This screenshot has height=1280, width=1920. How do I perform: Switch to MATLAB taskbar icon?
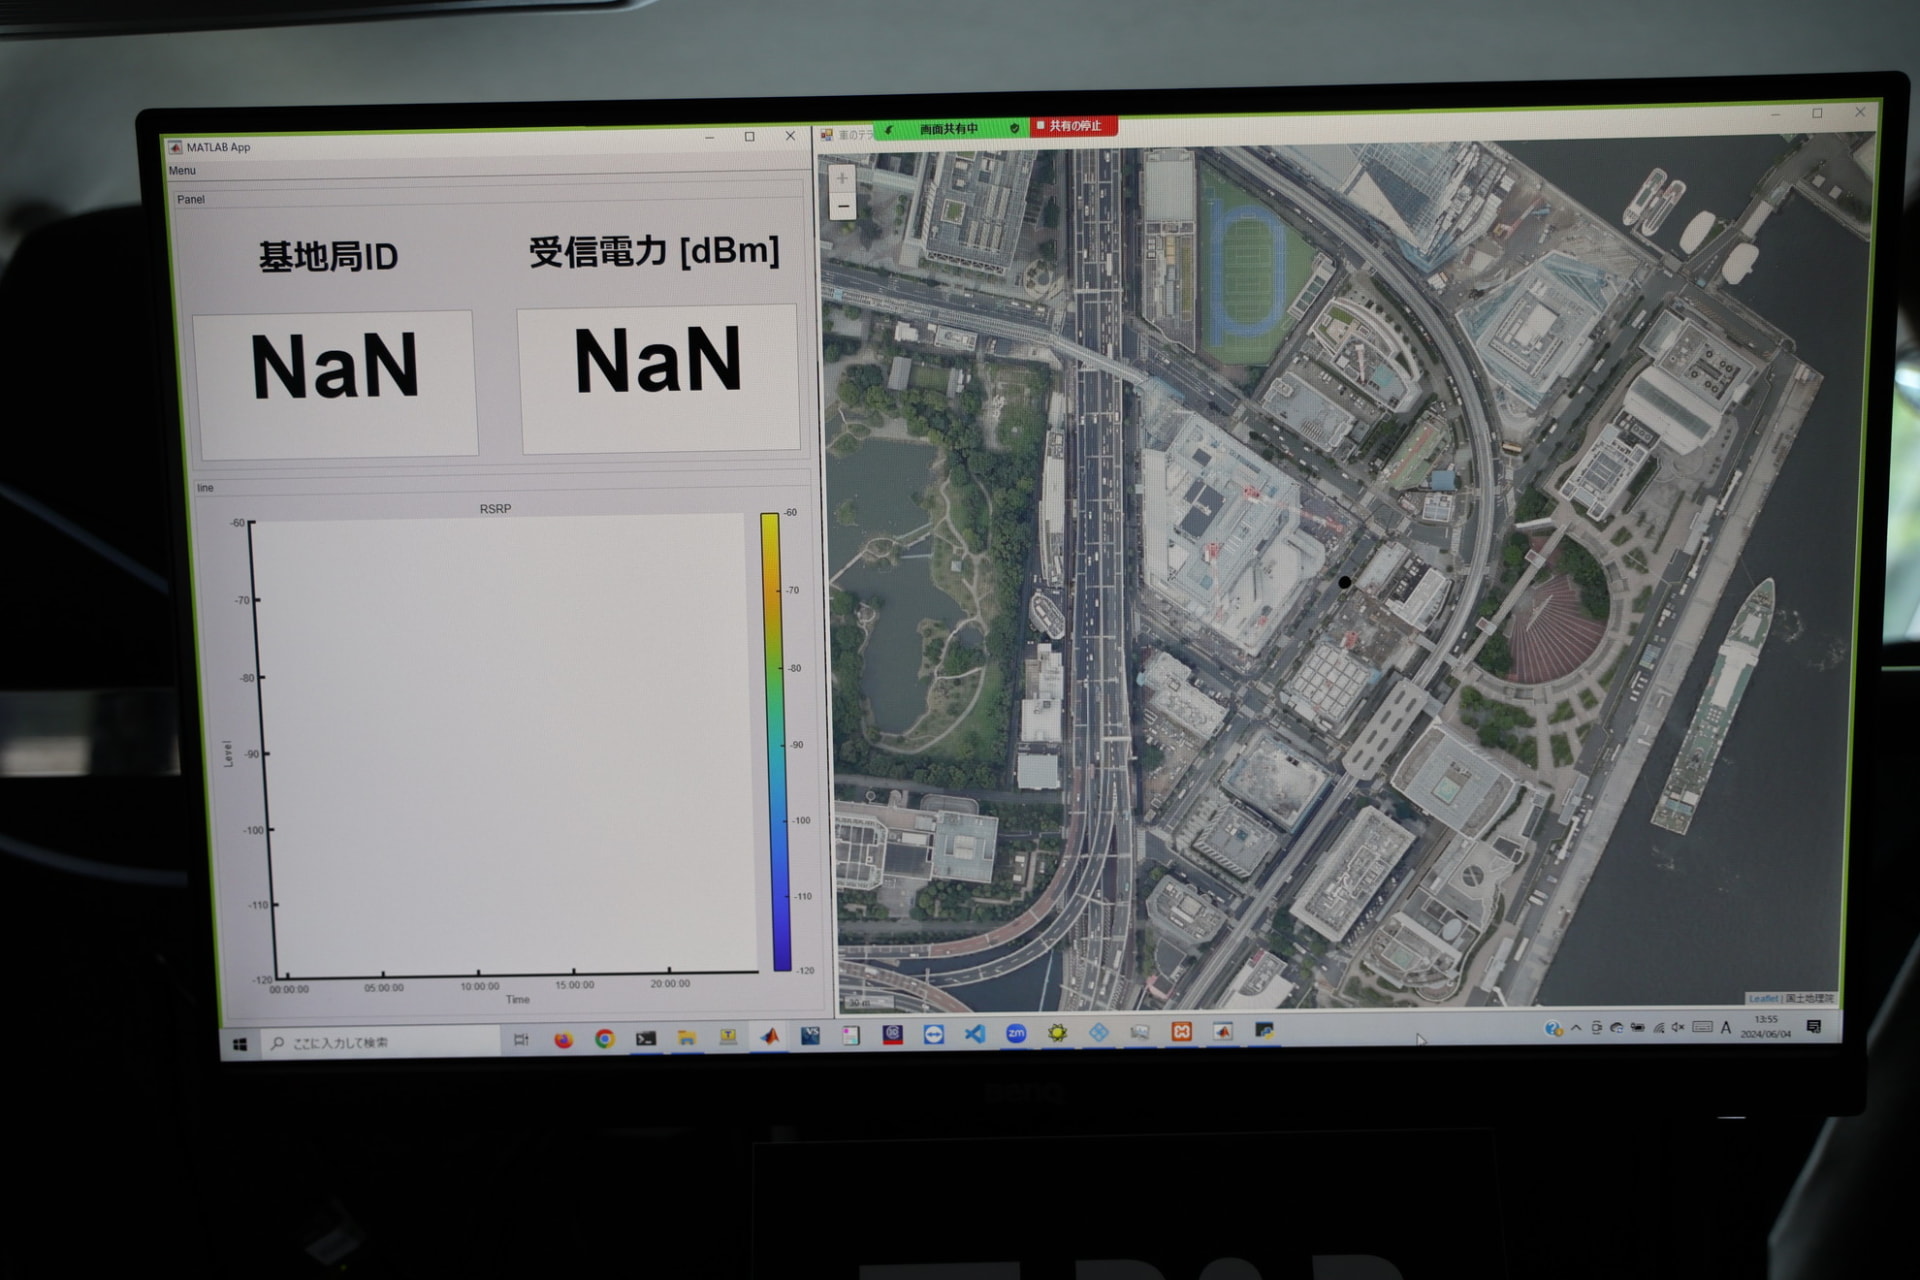(769, 1037)
